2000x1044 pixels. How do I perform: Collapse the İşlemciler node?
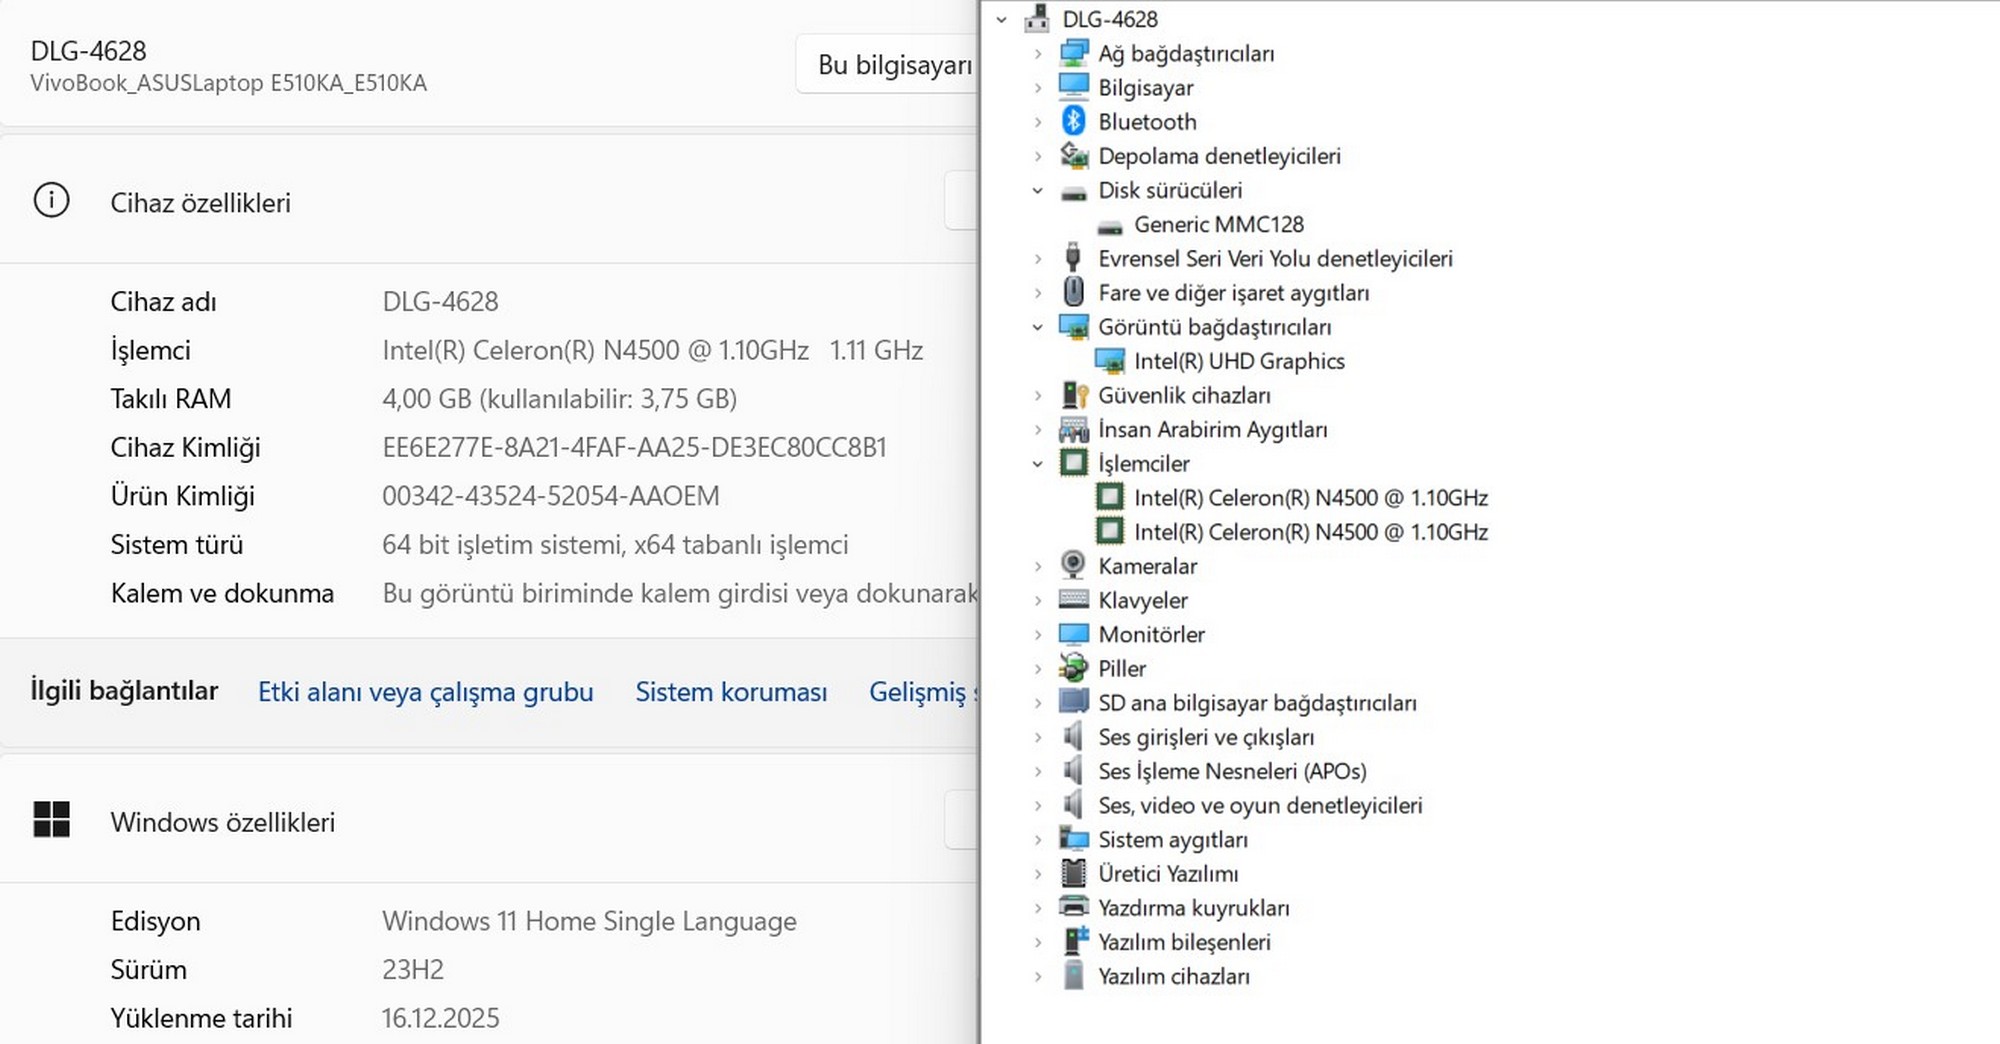(x=1037, y=463)
